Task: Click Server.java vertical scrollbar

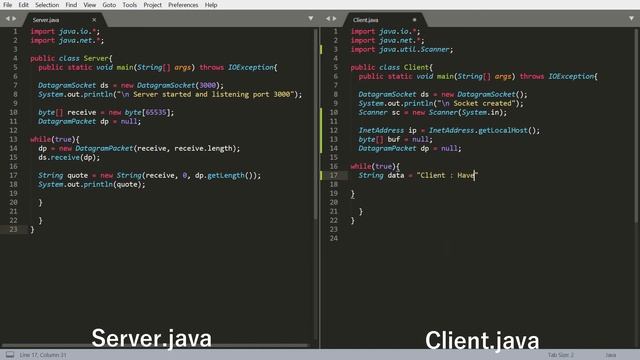Action: [315, 124]
